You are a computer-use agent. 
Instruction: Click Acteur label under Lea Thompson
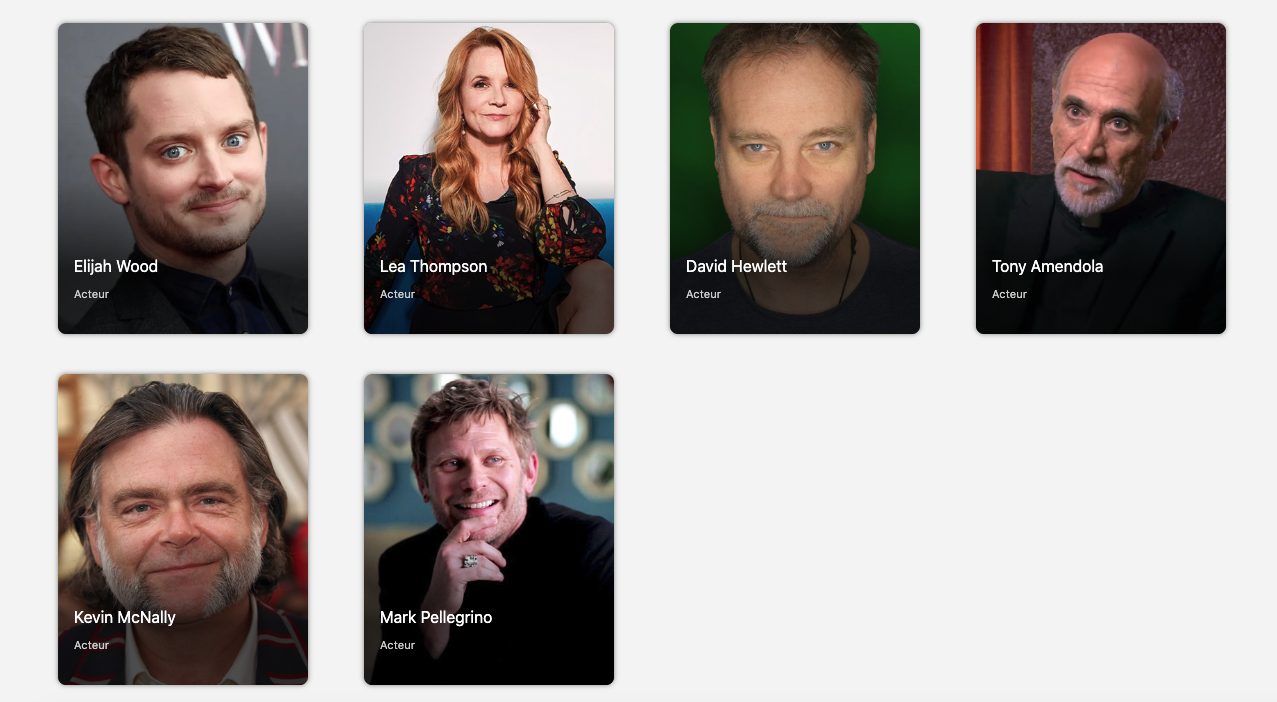click(397, 294)
